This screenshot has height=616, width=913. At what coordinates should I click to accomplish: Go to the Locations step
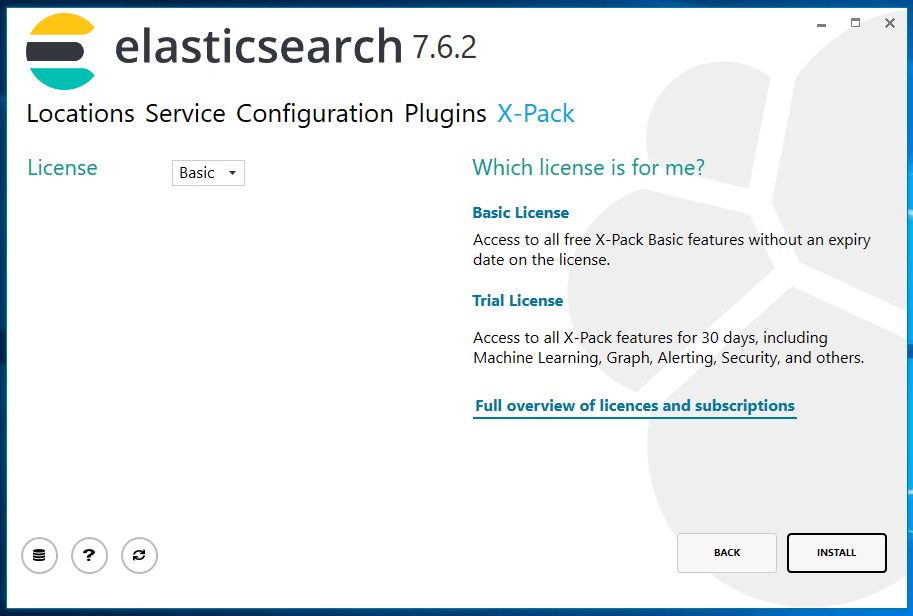tap(80, 114)
